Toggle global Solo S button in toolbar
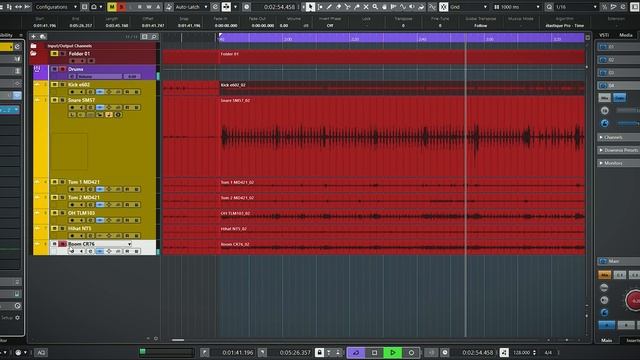 121,7
